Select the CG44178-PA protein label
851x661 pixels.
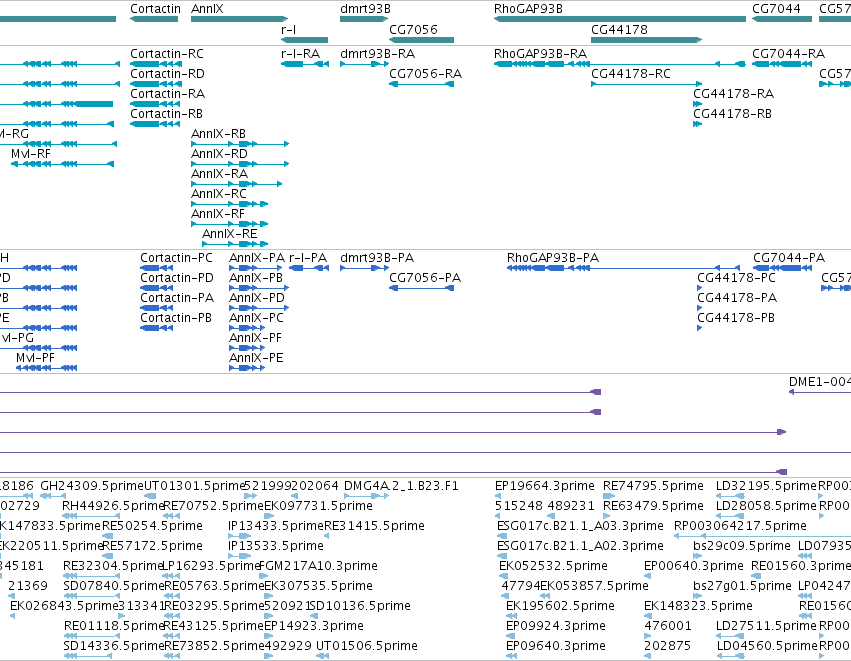[x=737, y=298]
